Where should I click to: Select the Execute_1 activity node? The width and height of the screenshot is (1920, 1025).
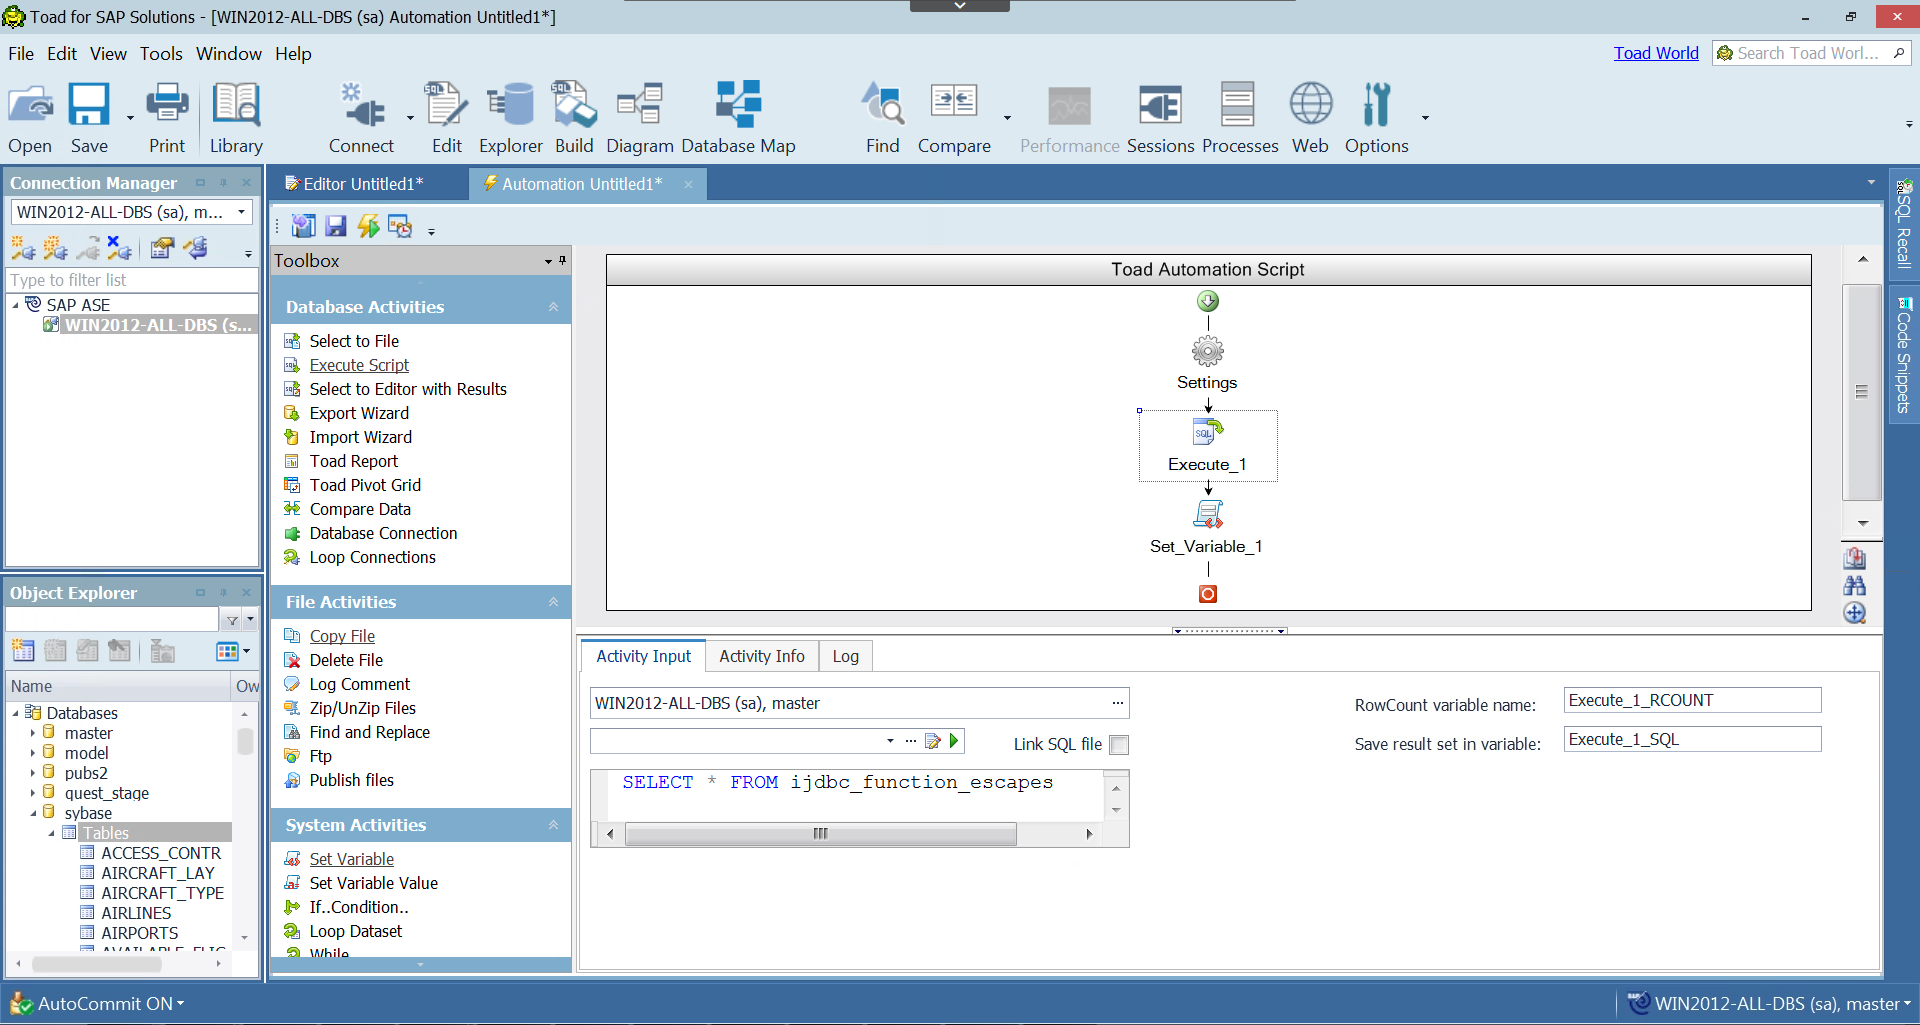[1207, 446]
